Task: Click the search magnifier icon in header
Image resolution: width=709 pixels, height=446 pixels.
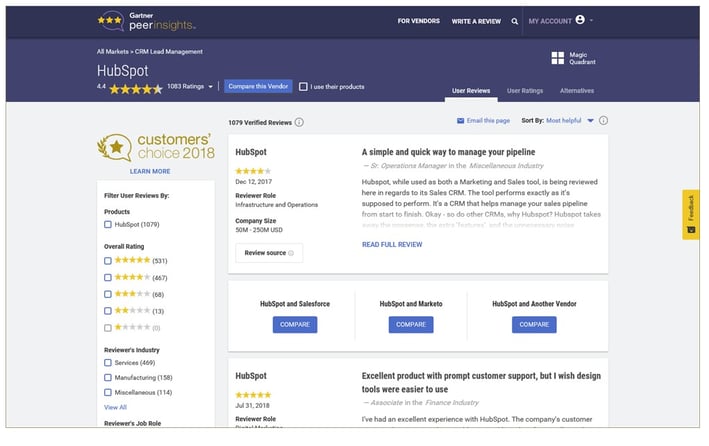Action: [515, 21]
